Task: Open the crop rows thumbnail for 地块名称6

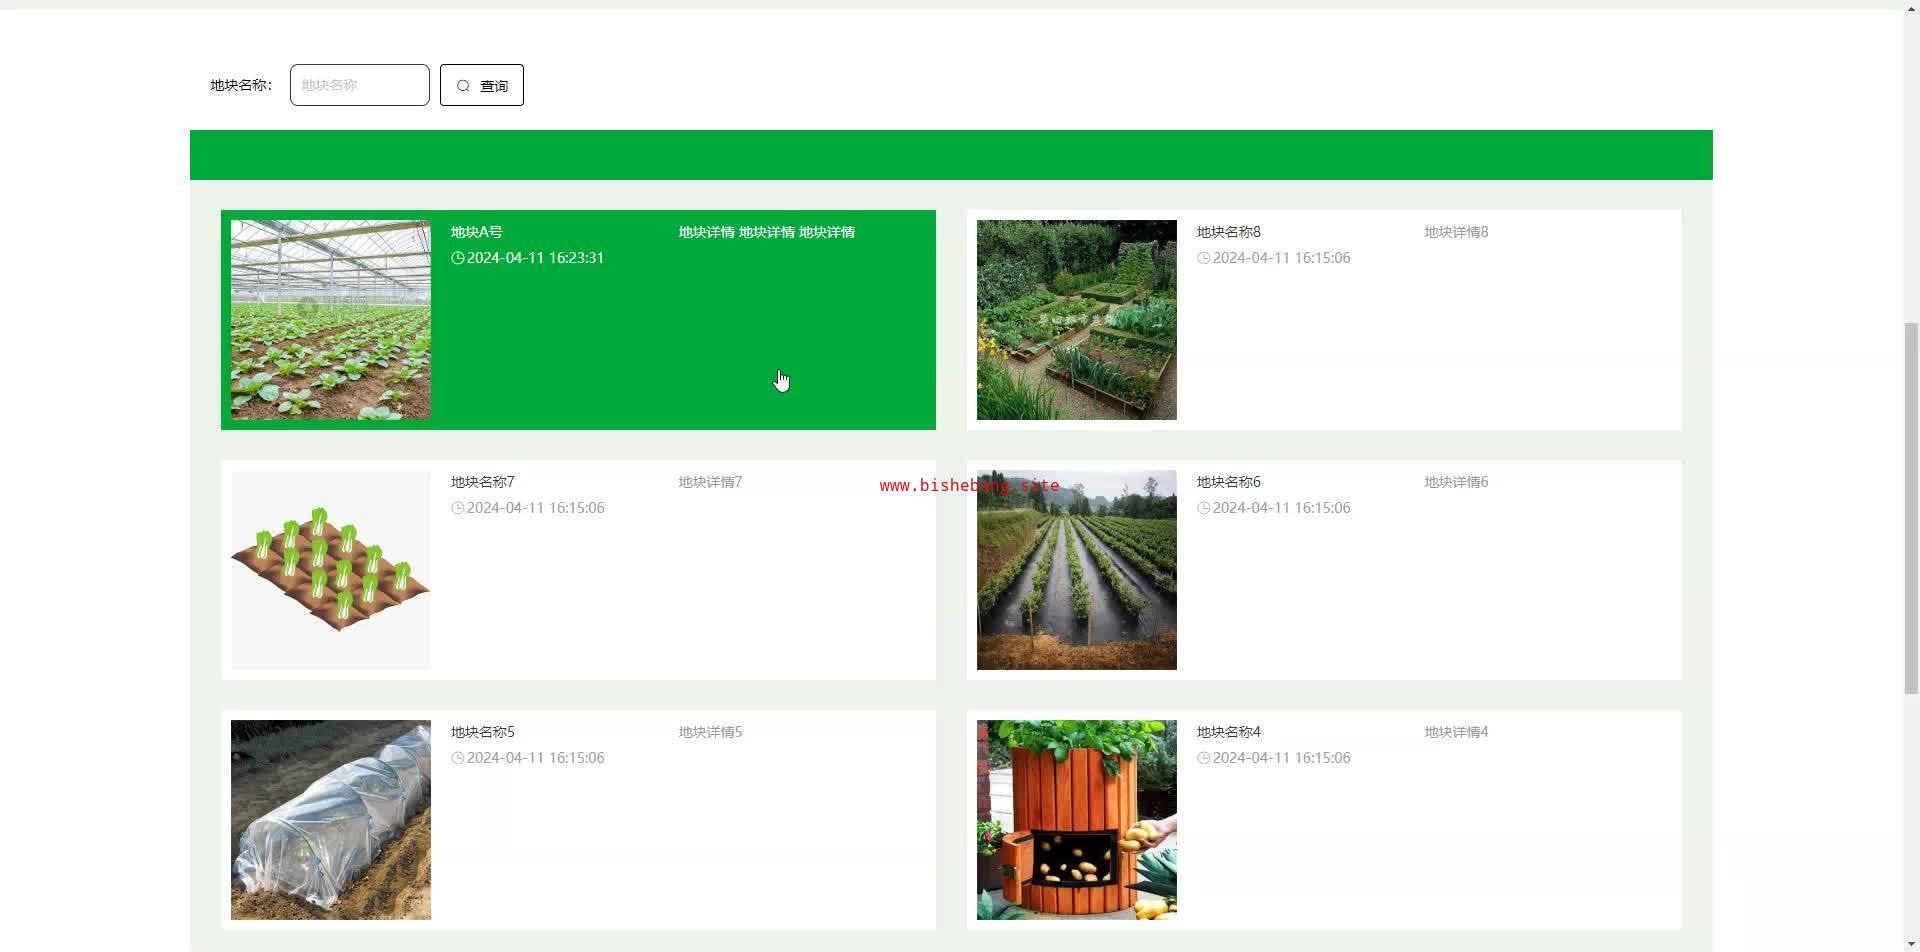Action: tap(1077, 570)
